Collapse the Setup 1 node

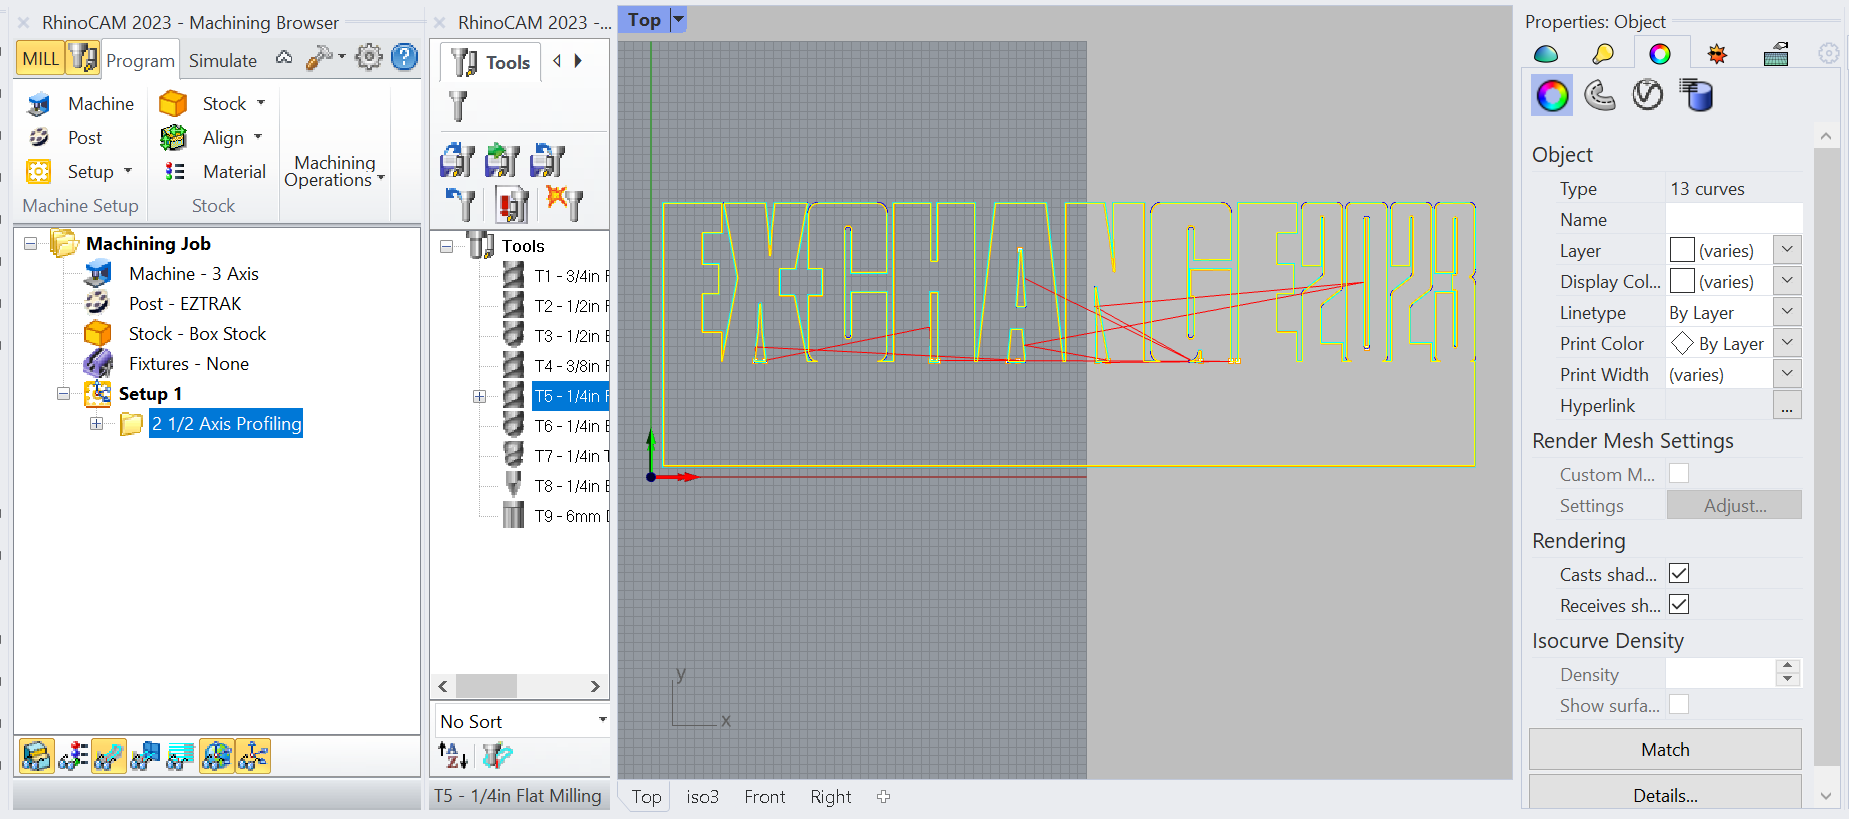click(x=63, y=394)
